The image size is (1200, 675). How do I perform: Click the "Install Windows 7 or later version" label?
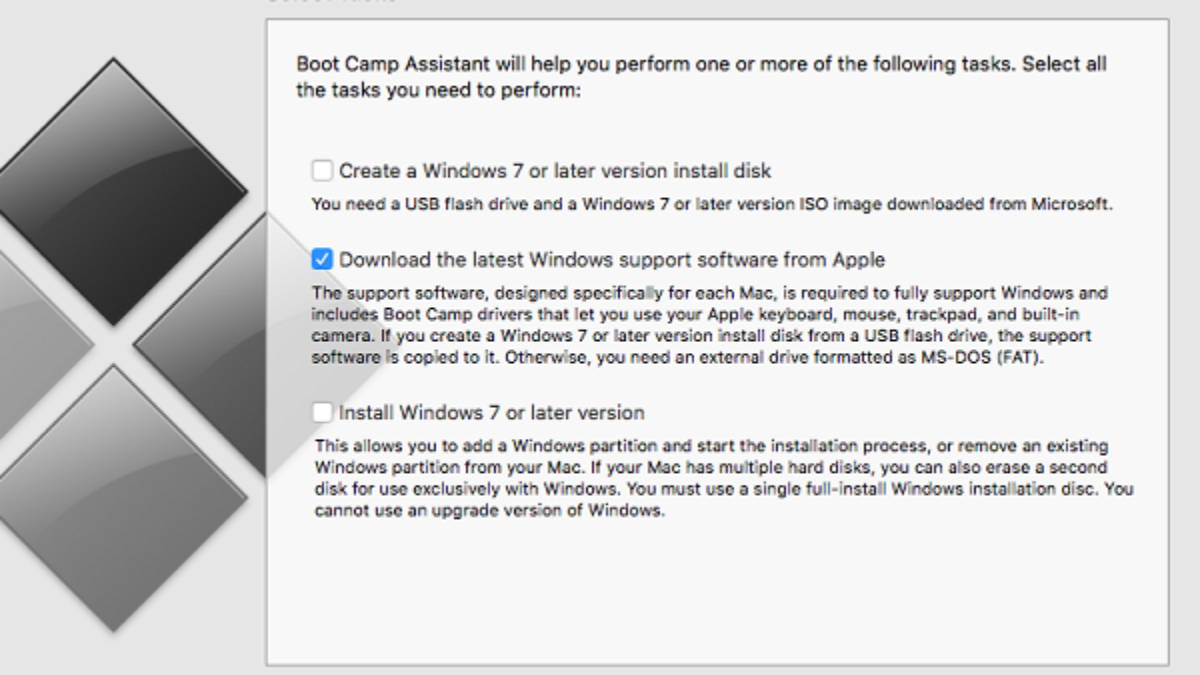(x=491, y=412)
